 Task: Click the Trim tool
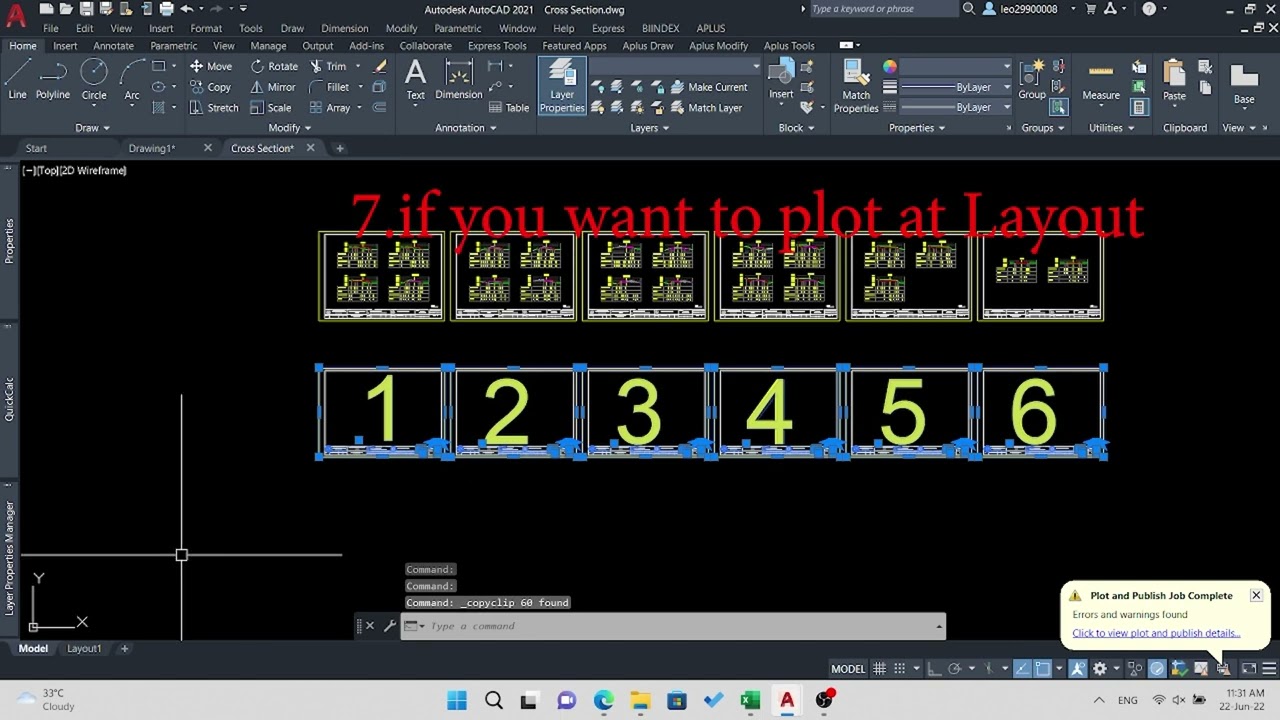coord(328,66)
